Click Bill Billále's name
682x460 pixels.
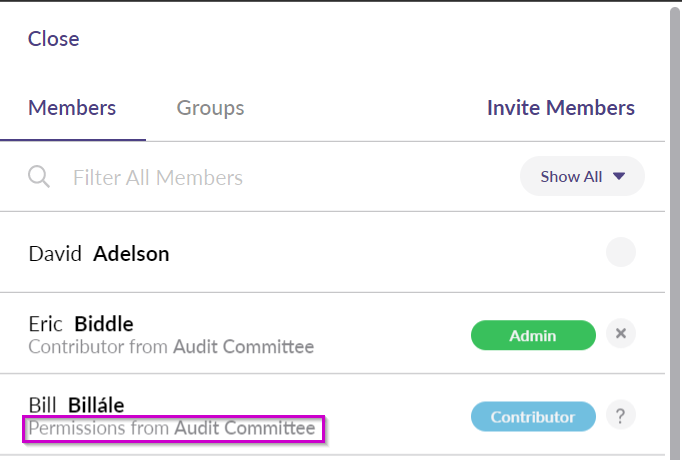point(77,405)
